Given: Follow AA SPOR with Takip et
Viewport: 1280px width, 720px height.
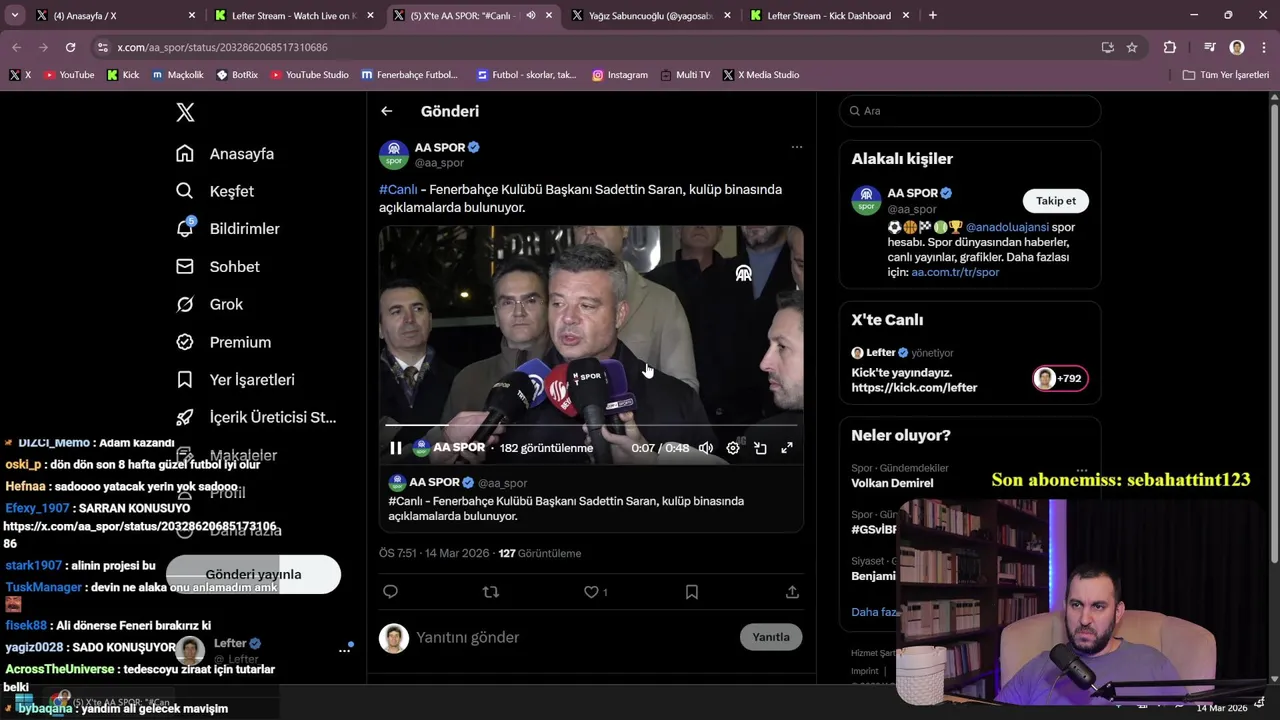Looking at the screenshot, I should (1056, 201).
